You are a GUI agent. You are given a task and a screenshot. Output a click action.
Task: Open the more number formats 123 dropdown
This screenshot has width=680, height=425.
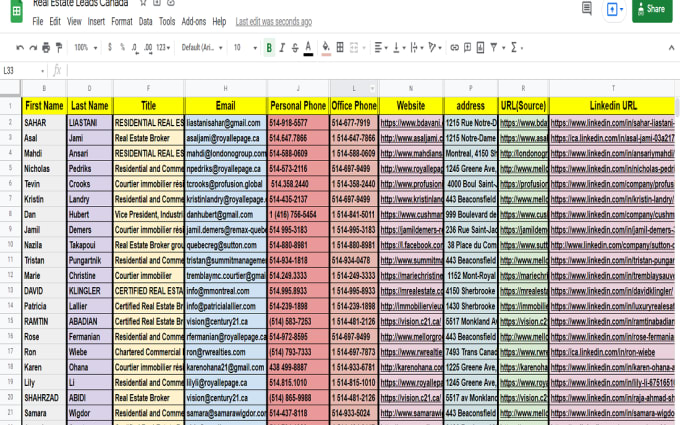click(x=163, y=48)
